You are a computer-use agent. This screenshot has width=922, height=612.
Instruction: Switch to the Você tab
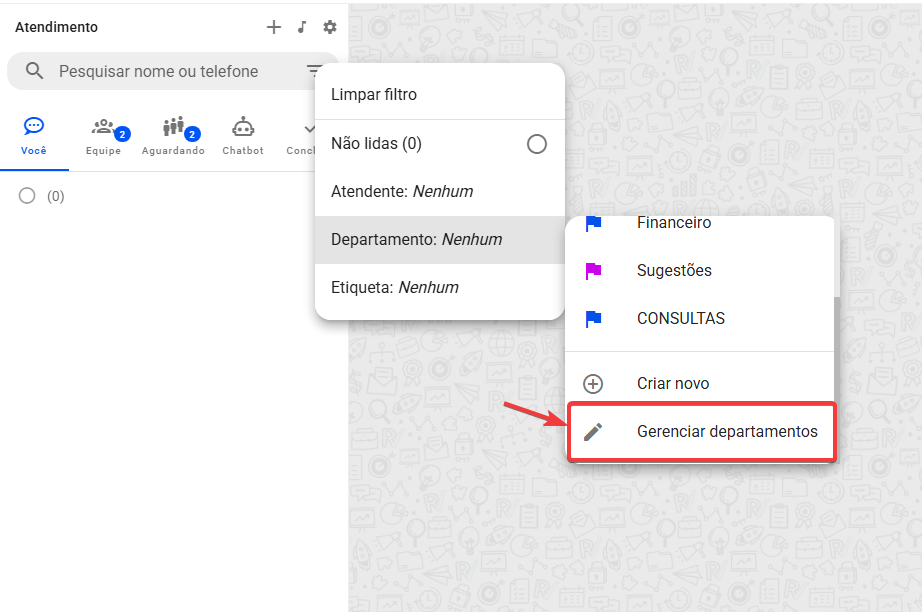point(34,137)
